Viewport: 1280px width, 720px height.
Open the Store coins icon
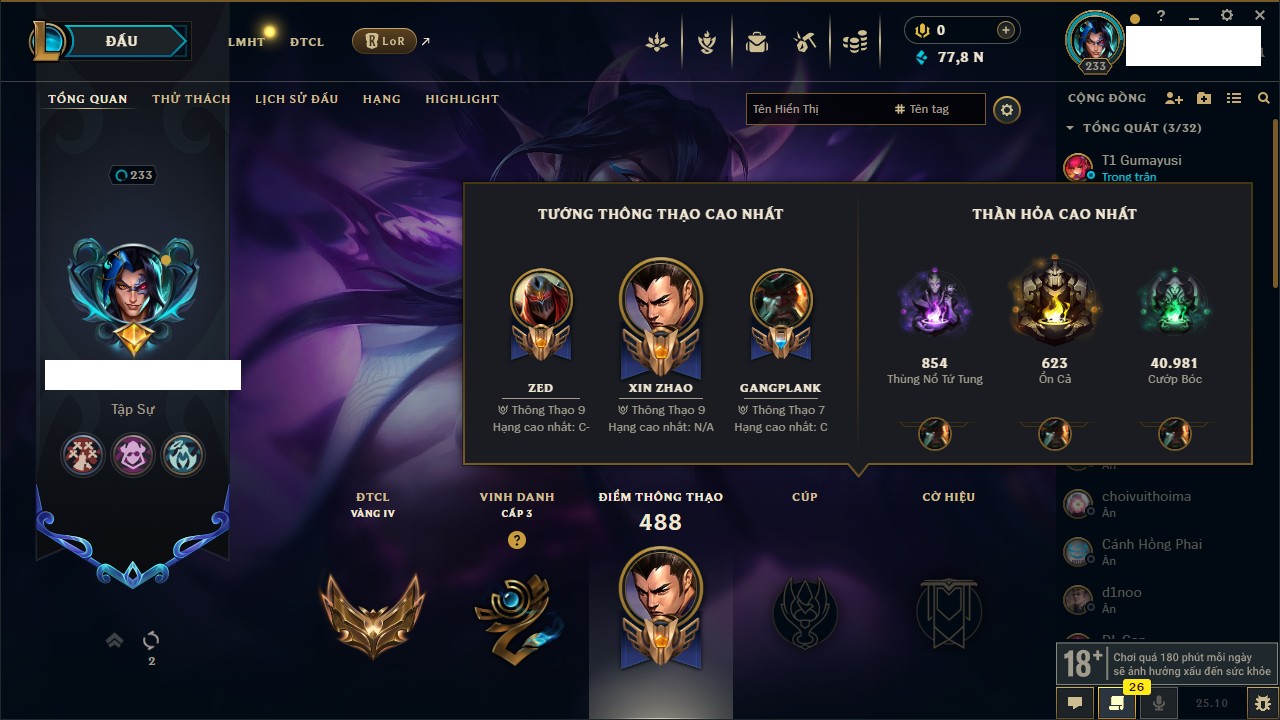pyautogui.click(x=854, y=42)
